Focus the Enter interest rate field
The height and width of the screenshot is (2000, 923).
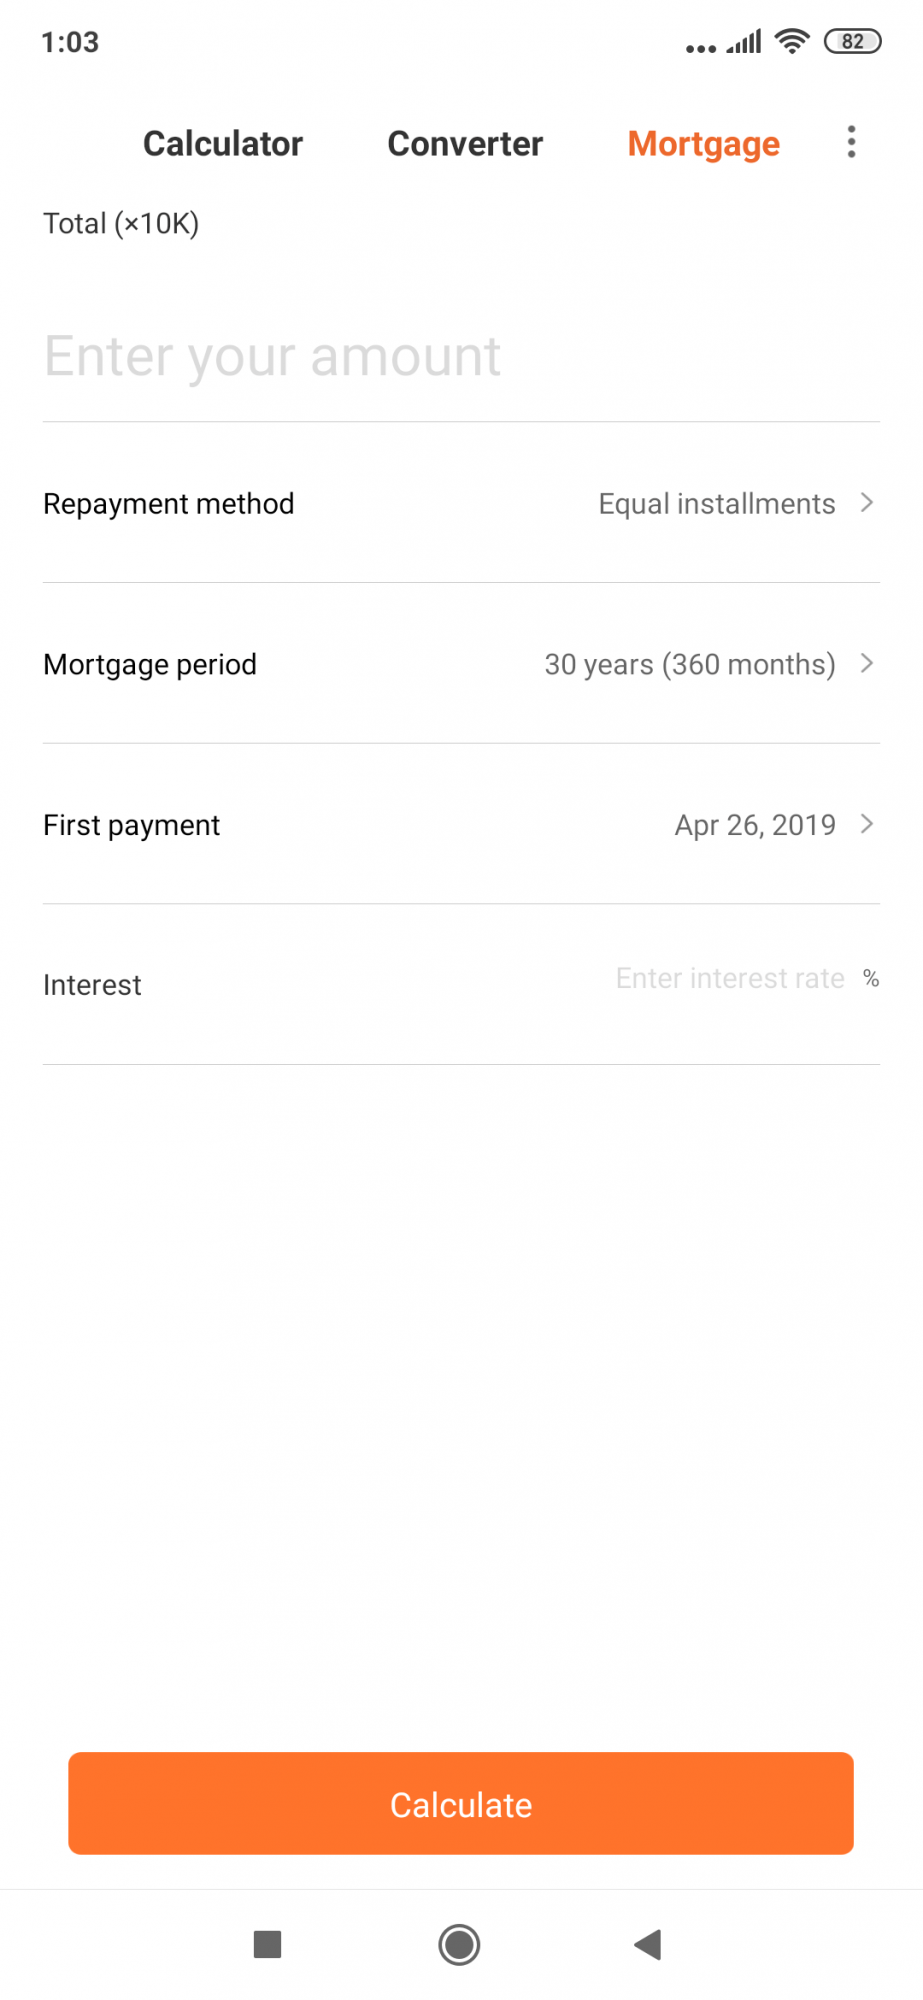[730, 978]
